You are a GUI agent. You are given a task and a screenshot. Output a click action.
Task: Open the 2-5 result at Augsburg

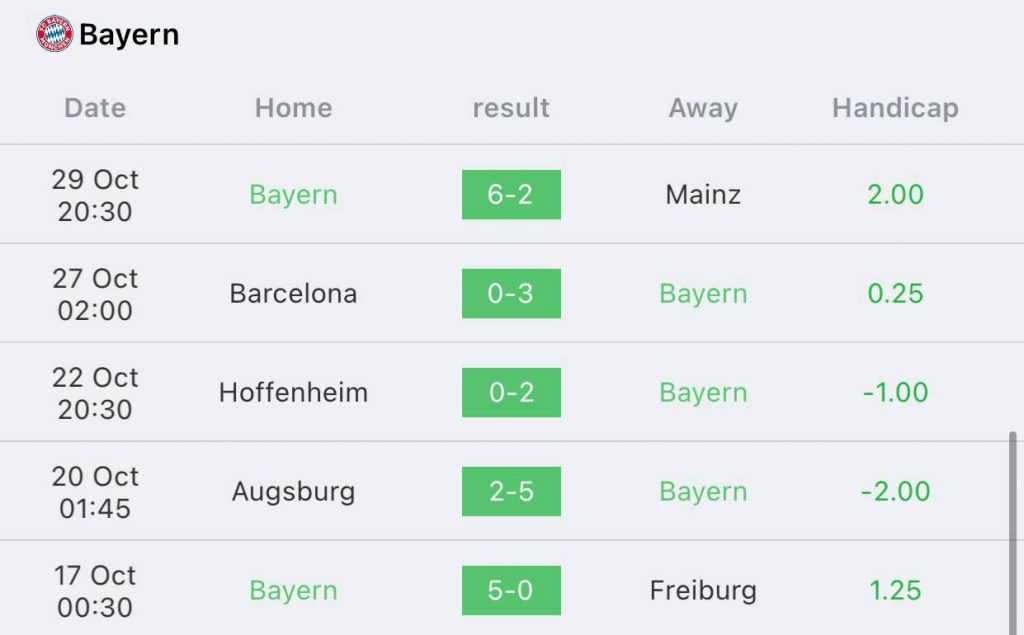(511, 491)
